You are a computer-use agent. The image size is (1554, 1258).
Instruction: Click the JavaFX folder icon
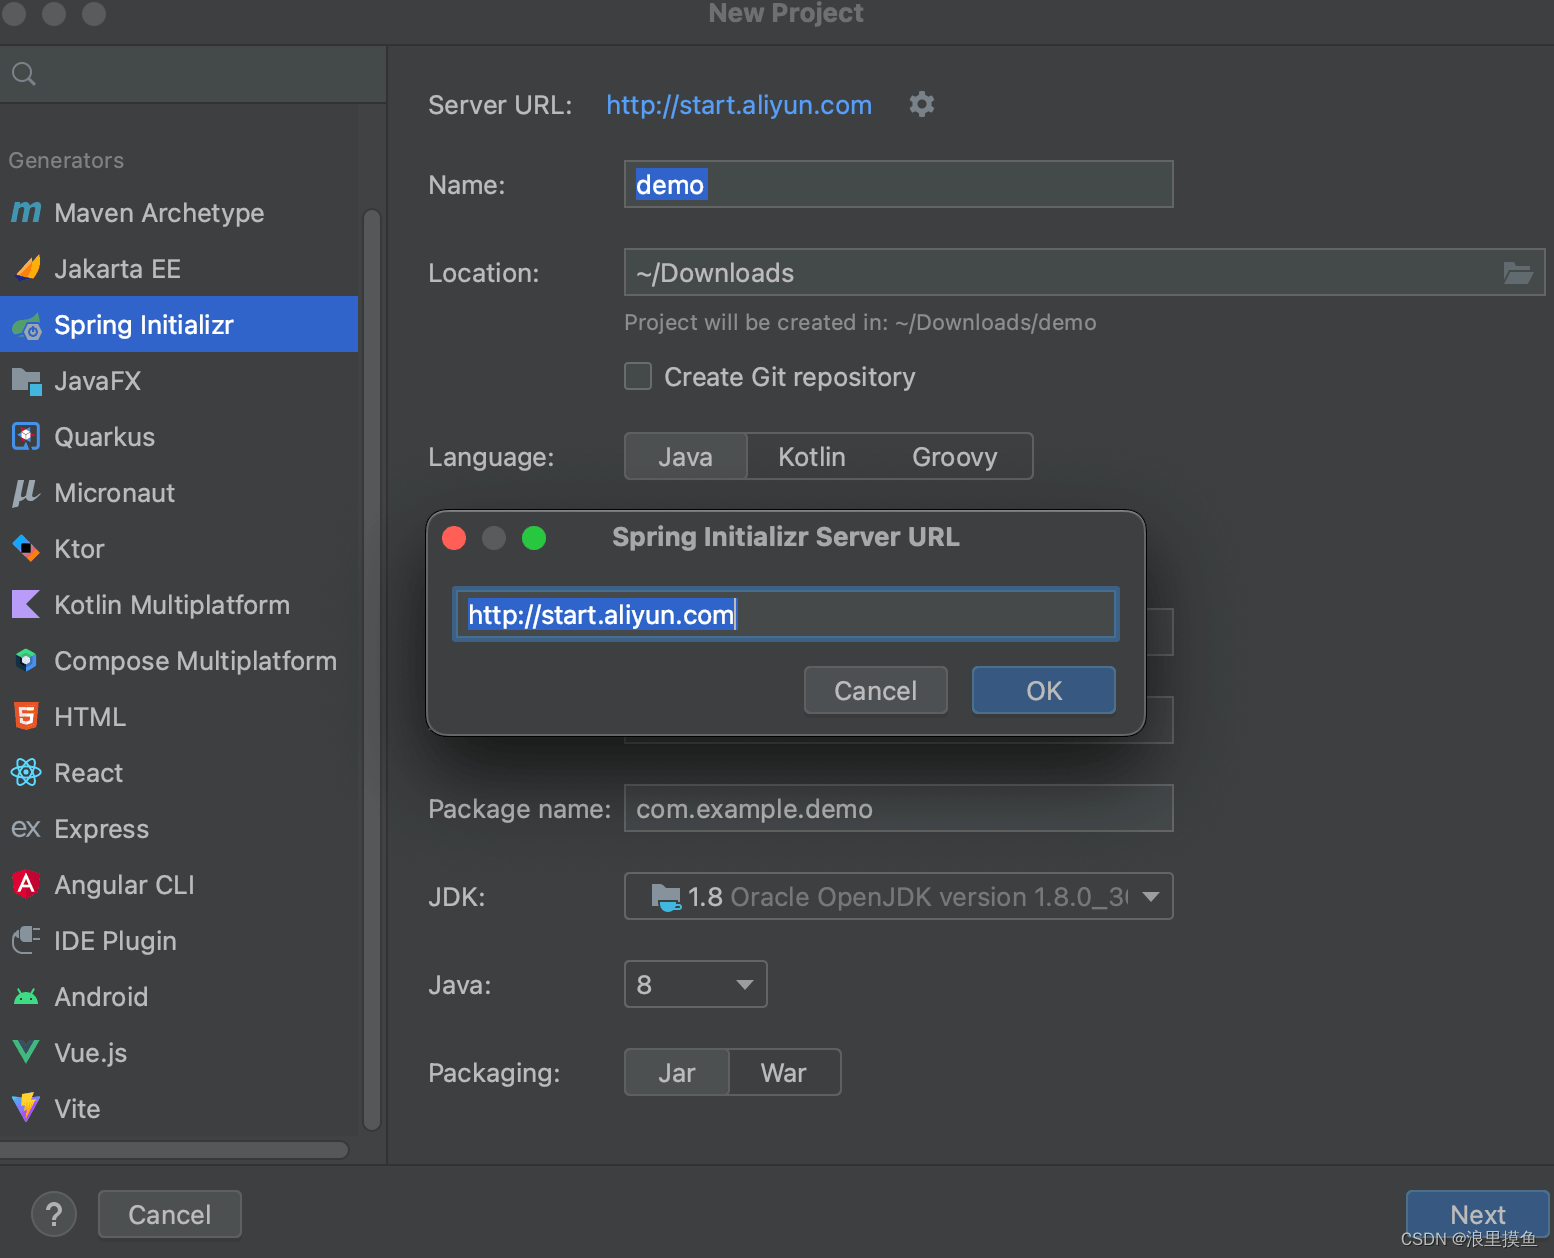point(26,381)
